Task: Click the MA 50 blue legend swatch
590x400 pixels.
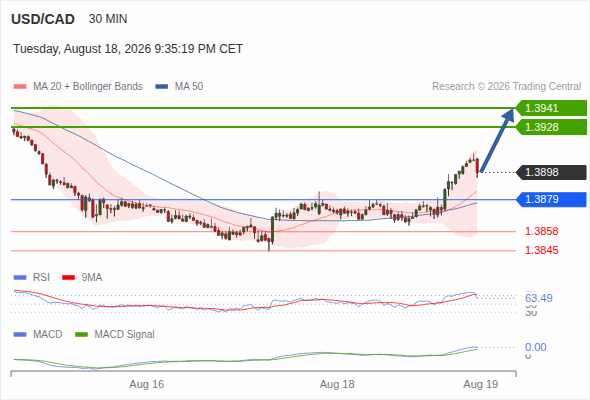Action: pos(162,87)
